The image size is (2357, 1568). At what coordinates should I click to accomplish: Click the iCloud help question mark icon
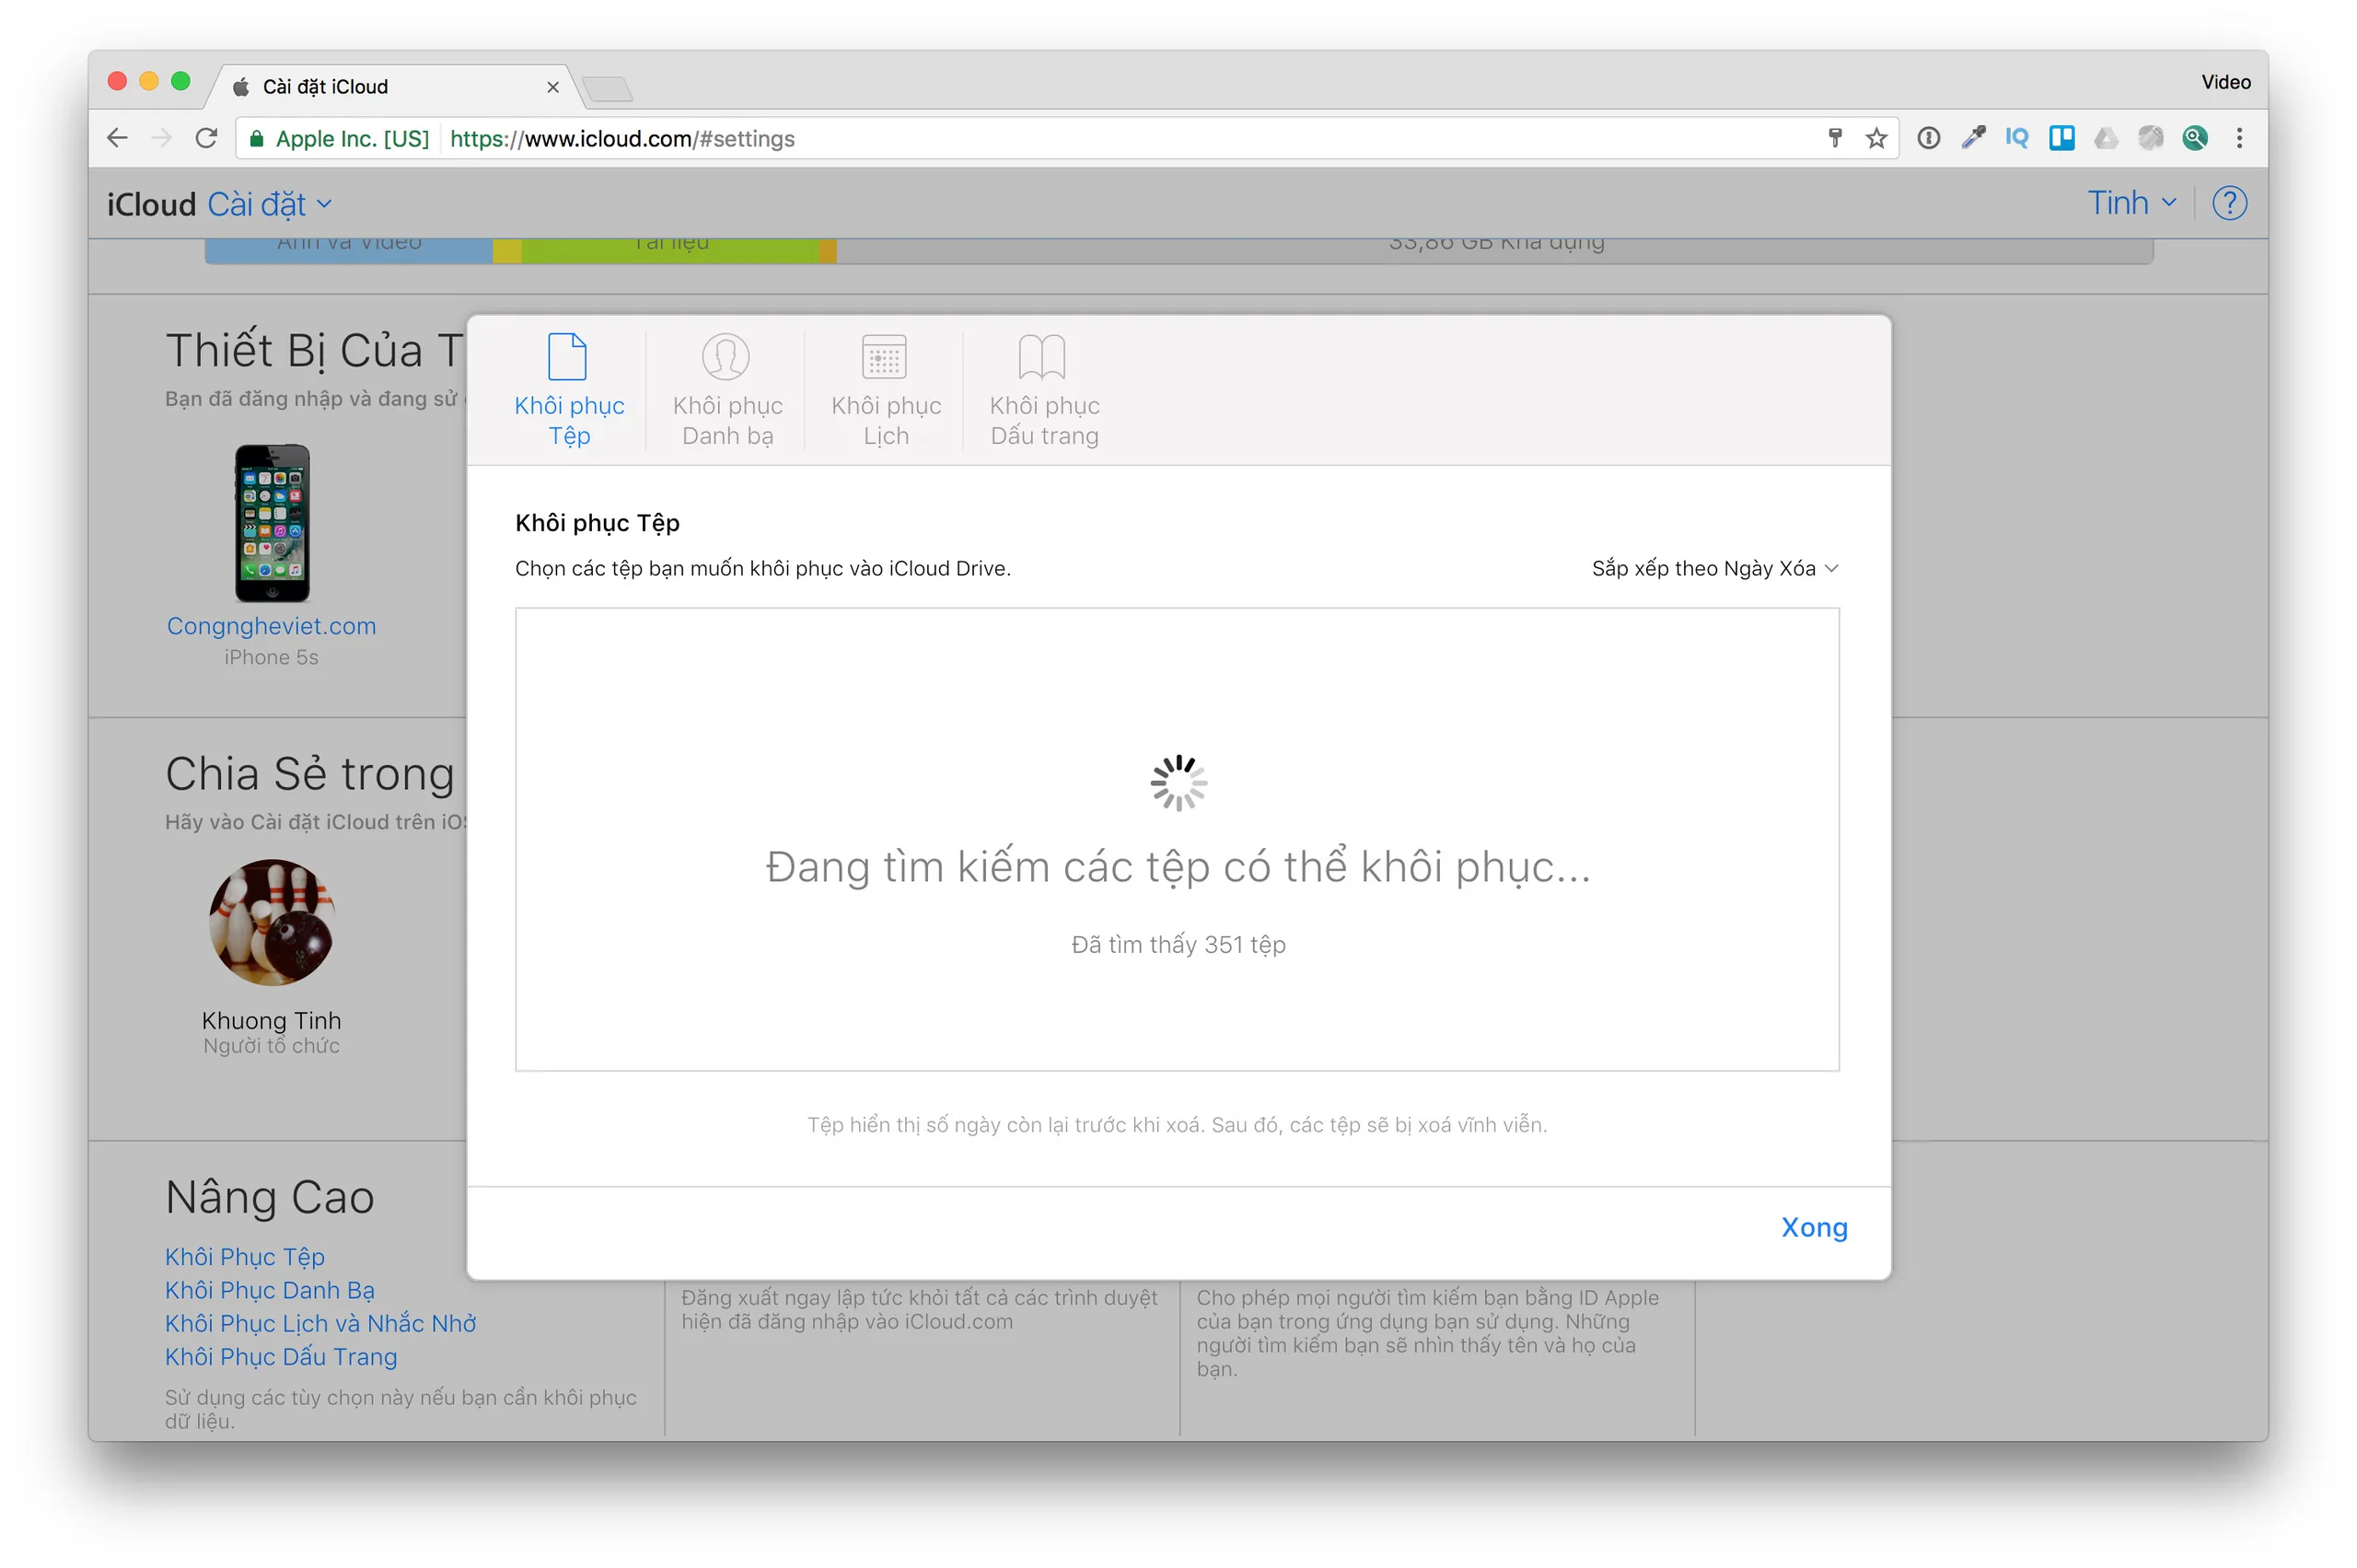pyautogui.click(x=2228, y=203)
